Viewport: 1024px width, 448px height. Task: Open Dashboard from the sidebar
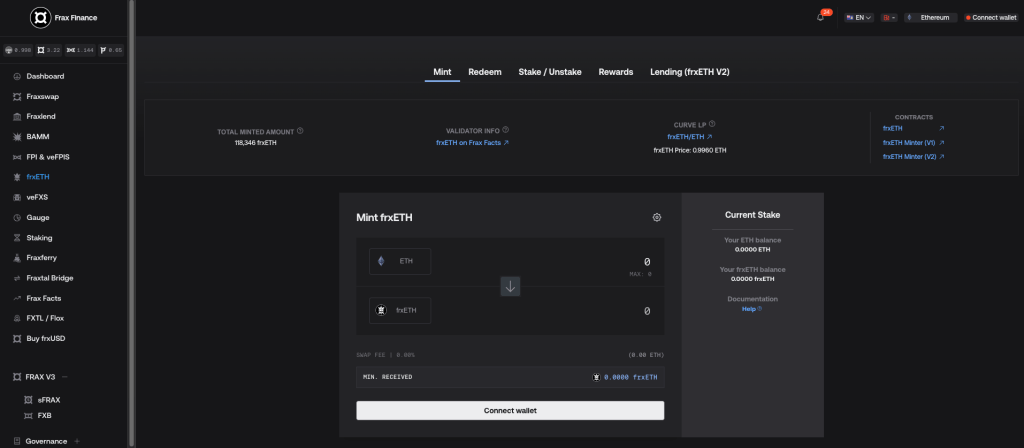[x=45, y=76]
